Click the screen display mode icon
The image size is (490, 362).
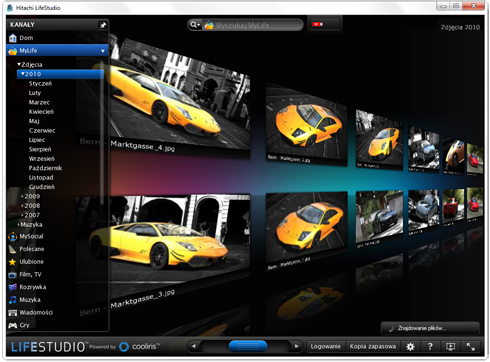[450, 347]
